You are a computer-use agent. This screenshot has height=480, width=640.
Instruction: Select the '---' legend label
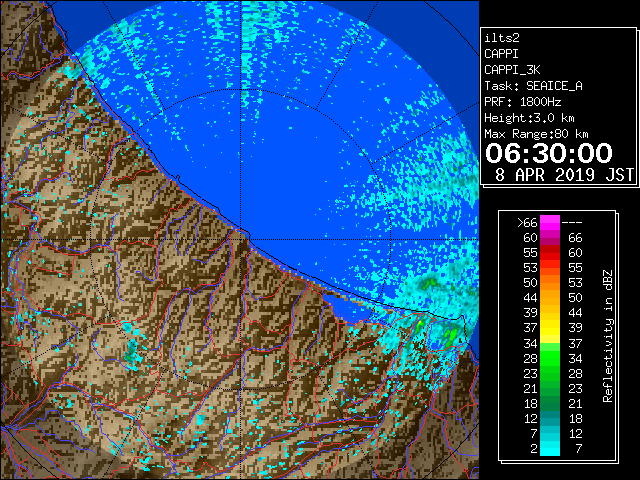tap(572, 223)
